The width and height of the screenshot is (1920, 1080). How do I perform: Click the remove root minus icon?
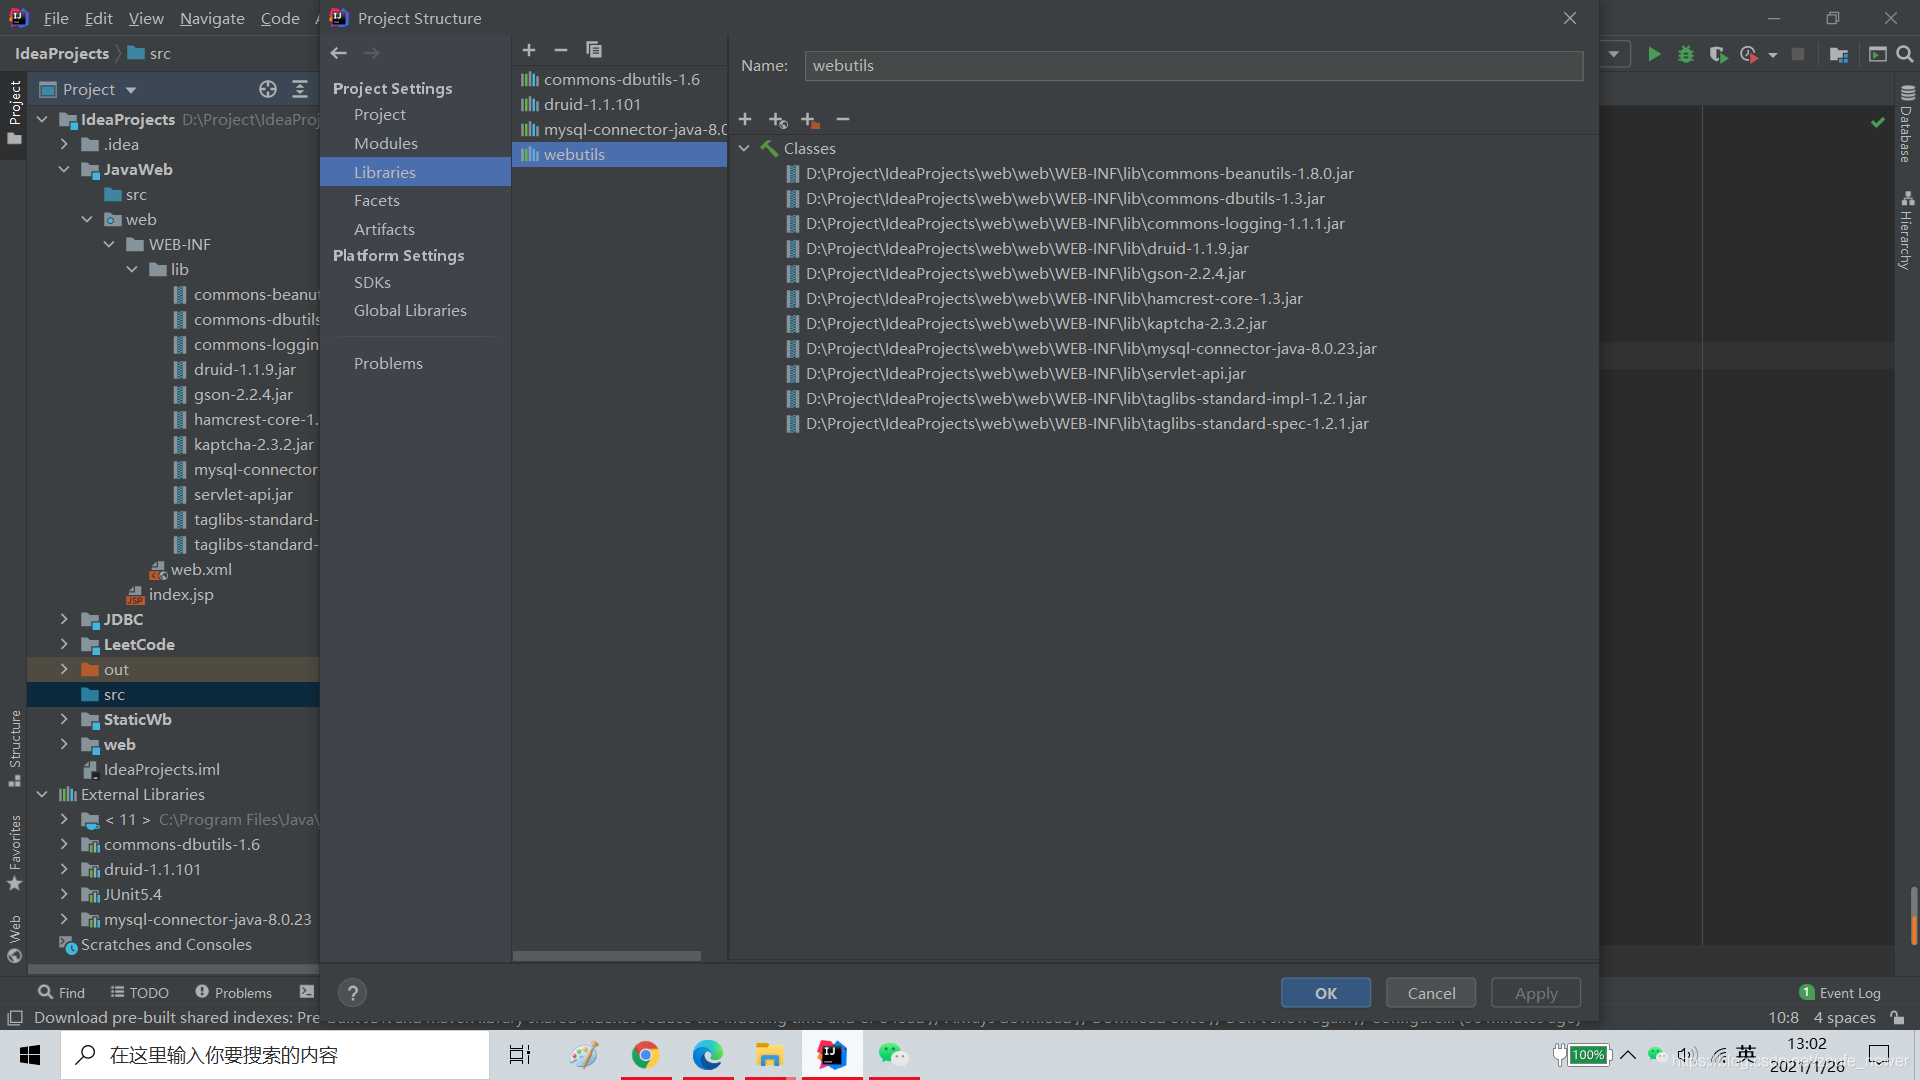coord(843,120)
